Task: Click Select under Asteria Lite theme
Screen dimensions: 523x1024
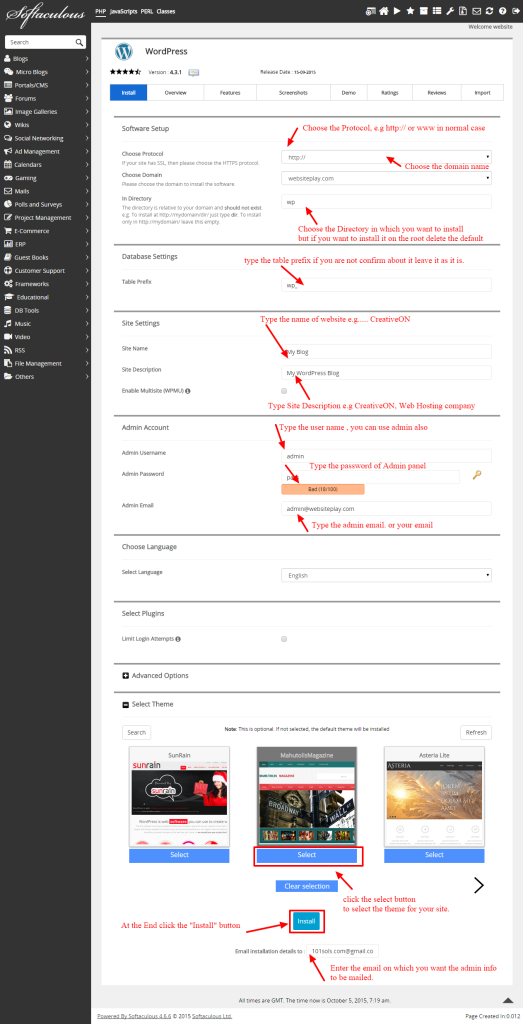Action: (x=434, y=855)
